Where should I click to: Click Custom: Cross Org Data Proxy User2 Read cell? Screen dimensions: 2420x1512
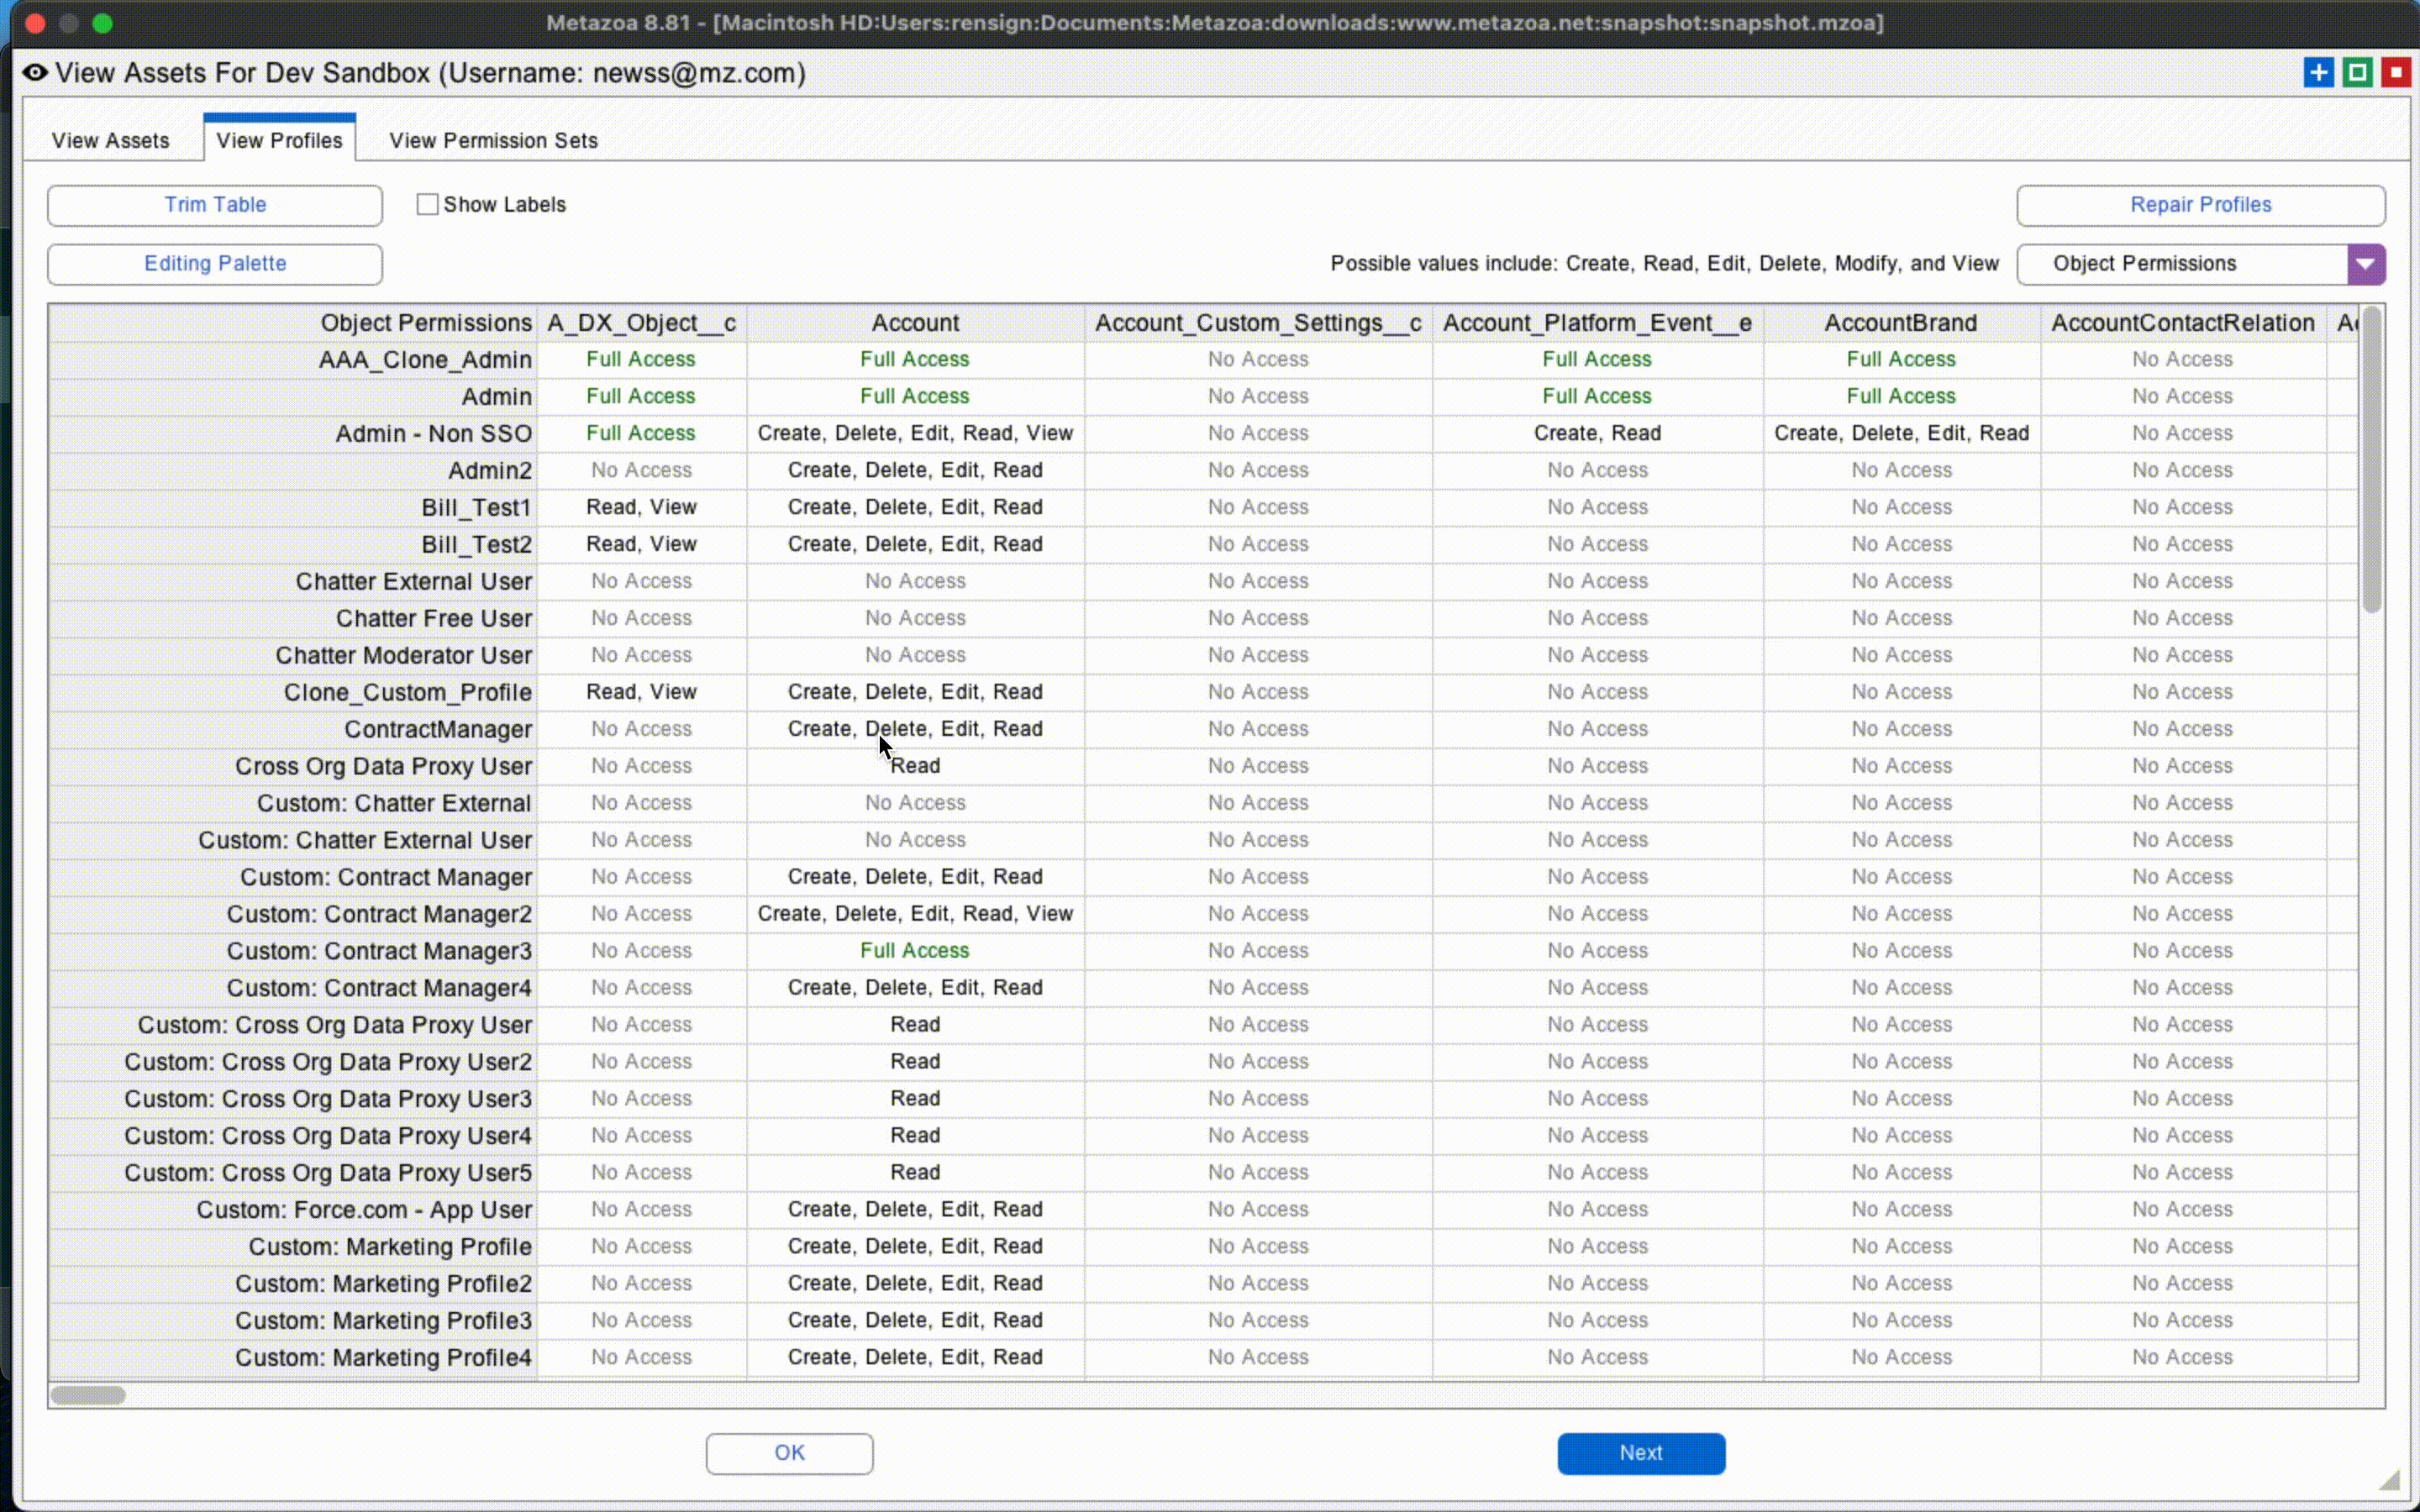click(x=915, y=1062)
